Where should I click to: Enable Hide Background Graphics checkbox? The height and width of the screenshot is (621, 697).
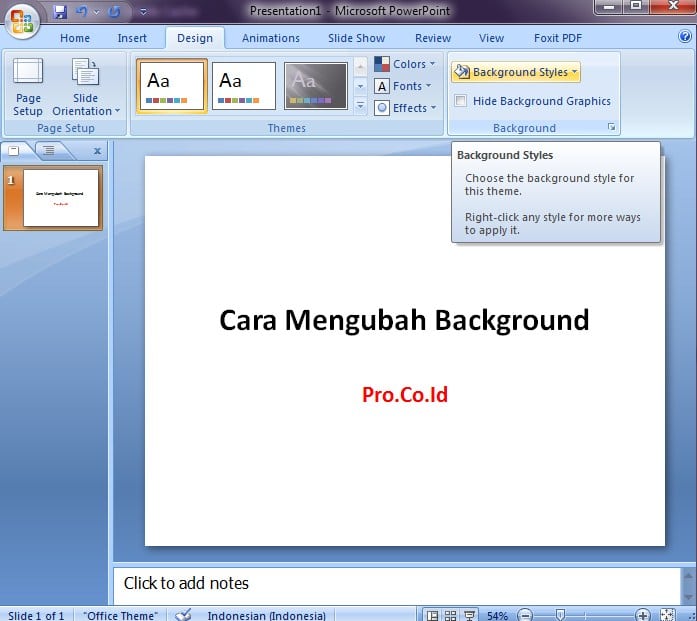tap(461, 100)
